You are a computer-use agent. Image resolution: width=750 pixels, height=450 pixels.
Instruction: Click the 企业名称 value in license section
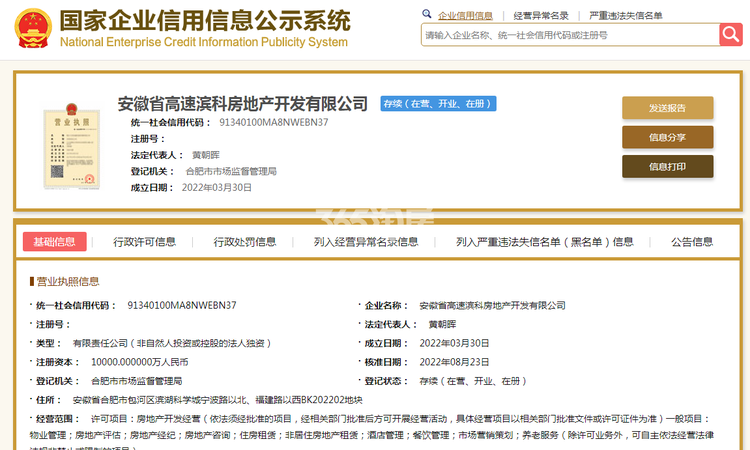(x=492, y=306)
